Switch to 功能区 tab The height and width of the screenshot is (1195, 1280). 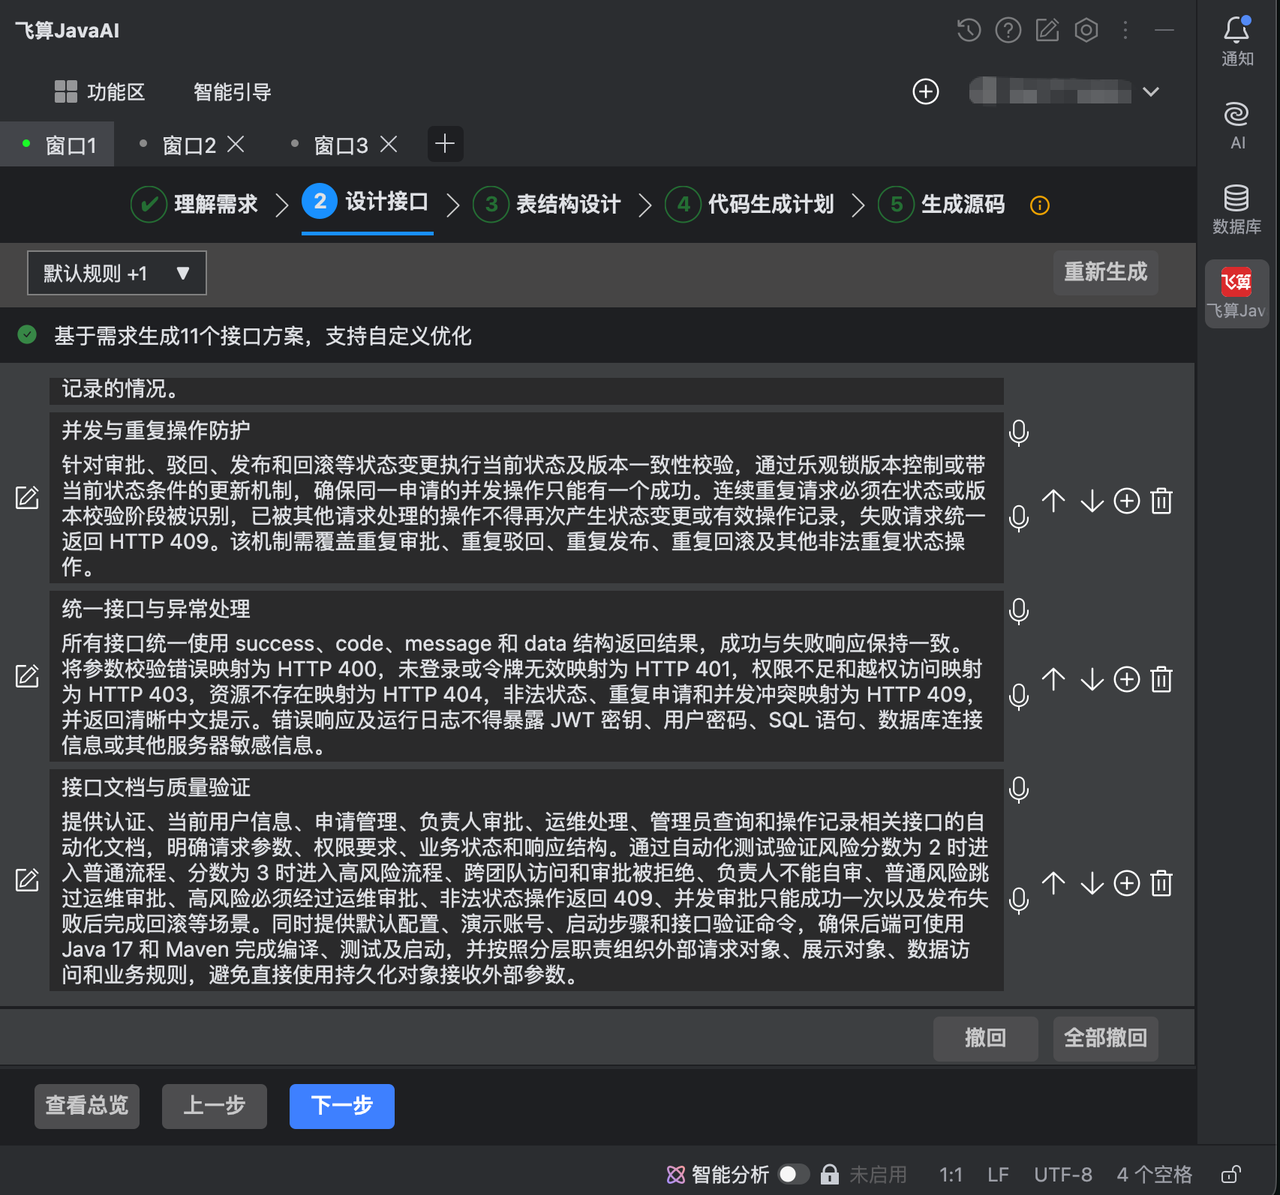coord(100,92)
